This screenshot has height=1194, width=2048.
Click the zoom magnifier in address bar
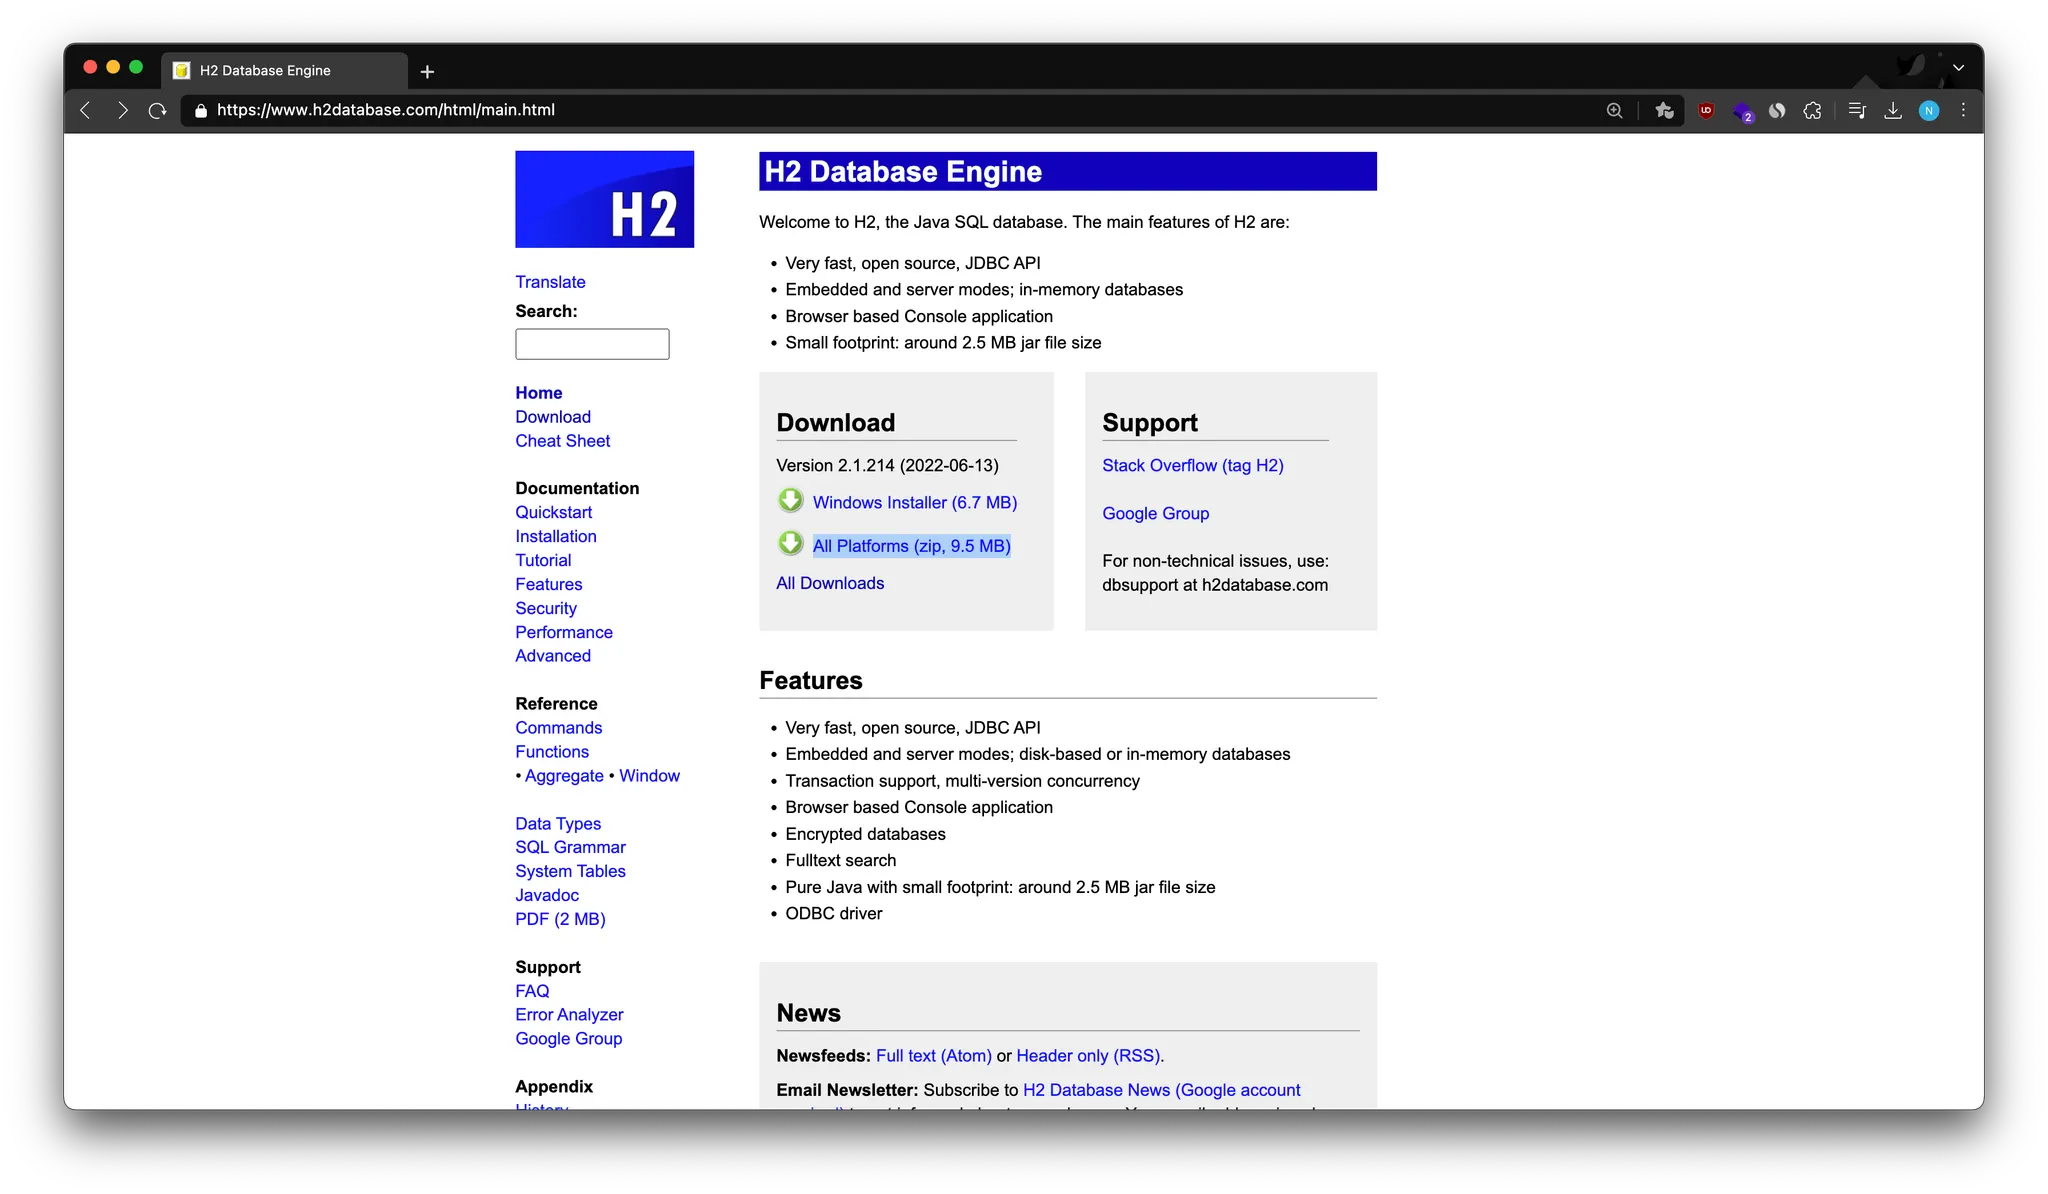coord(1614,111)
